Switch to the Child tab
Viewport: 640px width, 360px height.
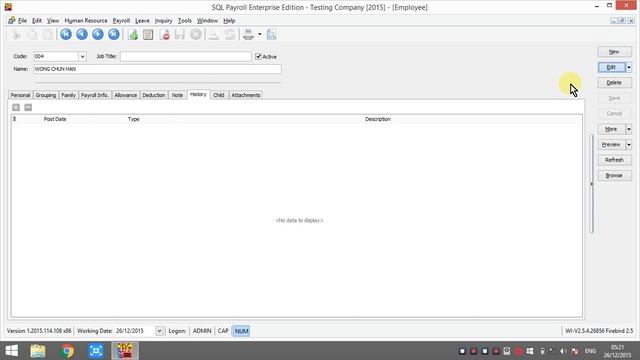coord(219,95)
